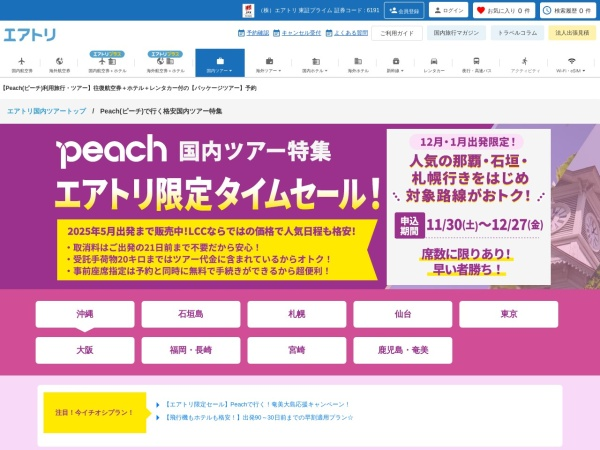Open 海外航空券+ホテル globe and hotel icon
Screen dimensions: 600x450
pyautogui.click(x=165, y=61)
